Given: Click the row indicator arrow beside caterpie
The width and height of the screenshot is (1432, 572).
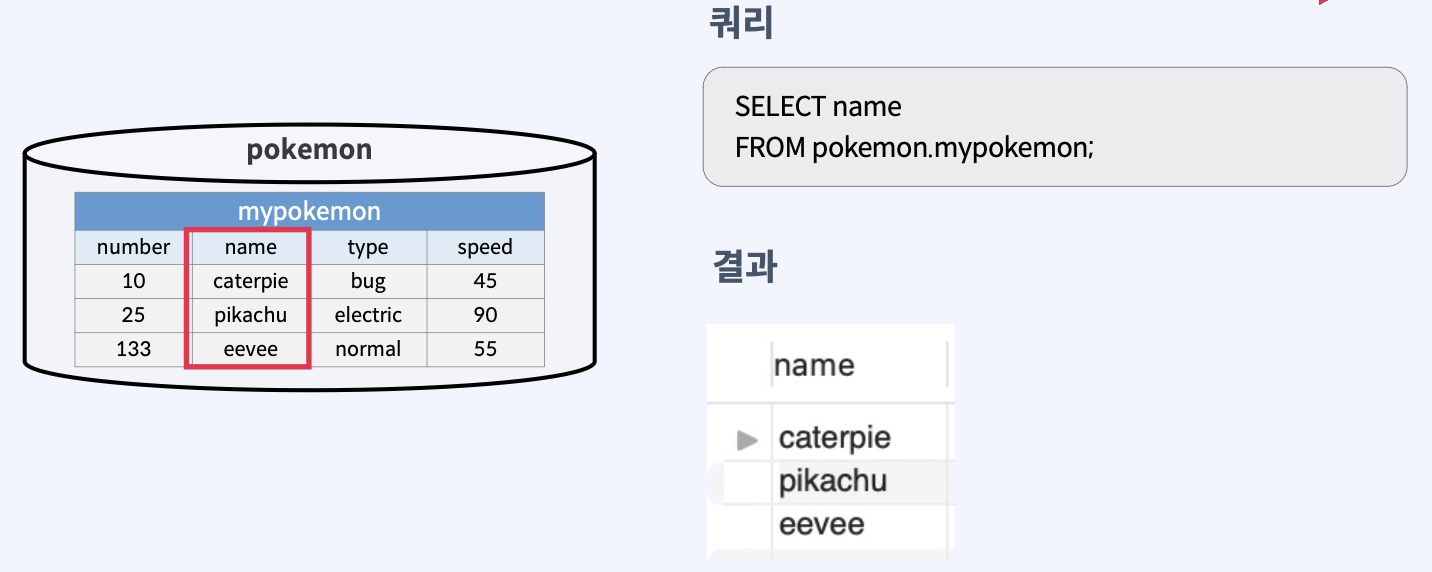Looking at the screenshot, I should click(746, 439).
